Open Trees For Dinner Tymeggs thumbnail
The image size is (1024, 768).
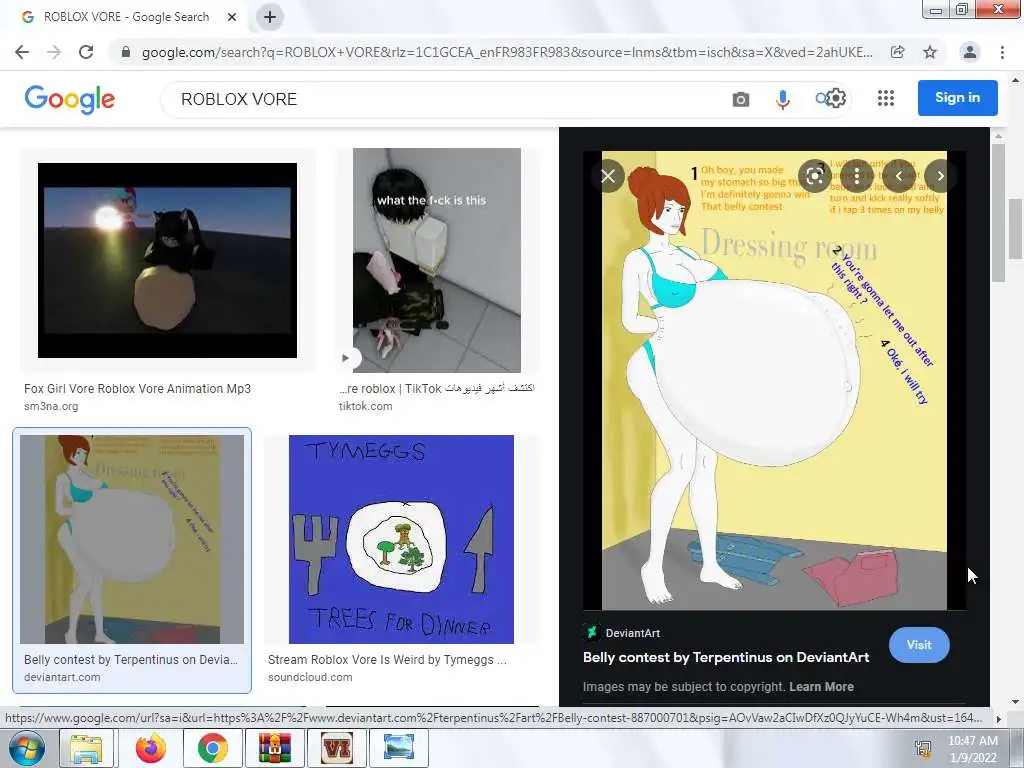tap(401, 539)
